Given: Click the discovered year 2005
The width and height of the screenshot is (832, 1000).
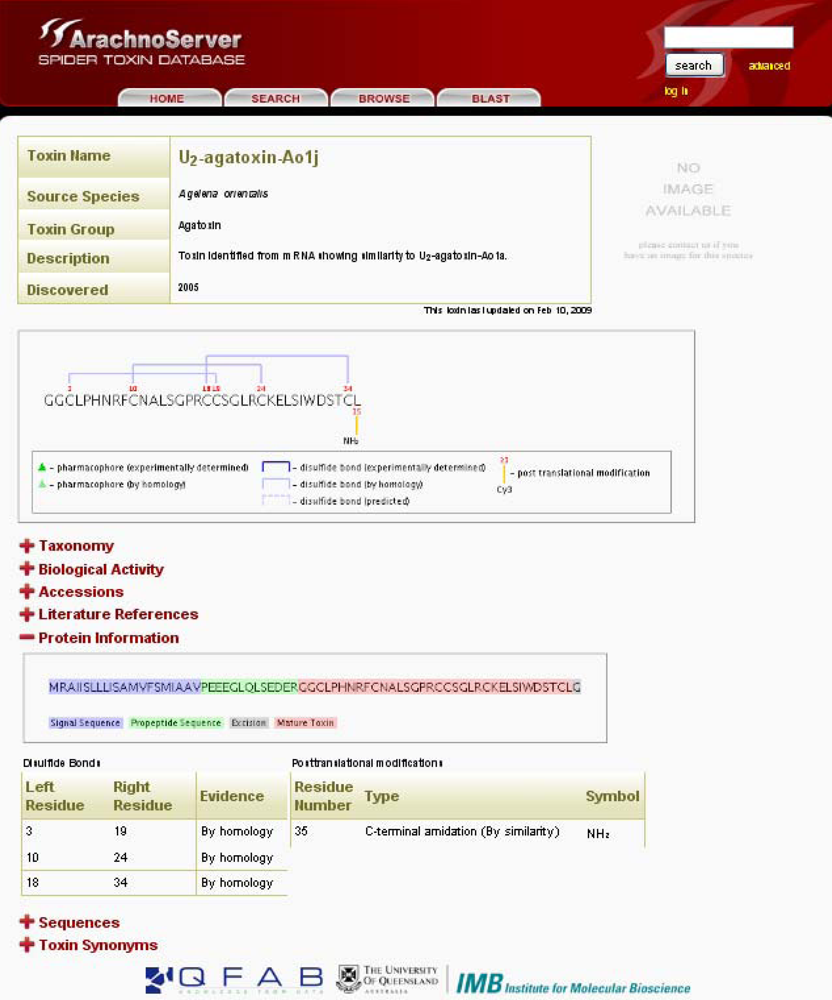Looking at the screenshot, I should (188, 288).
